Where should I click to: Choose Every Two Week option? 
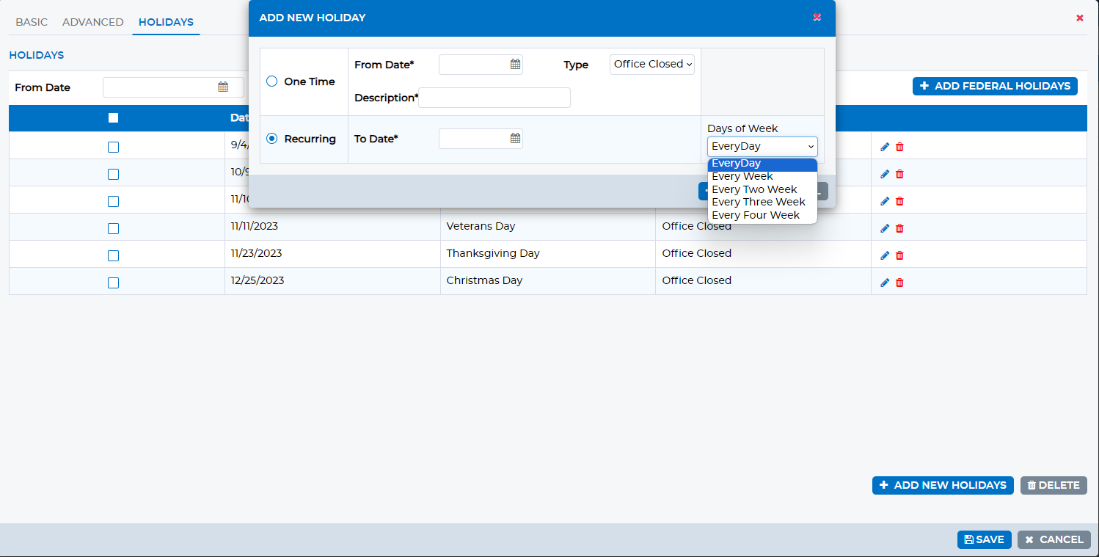point(762,189)
